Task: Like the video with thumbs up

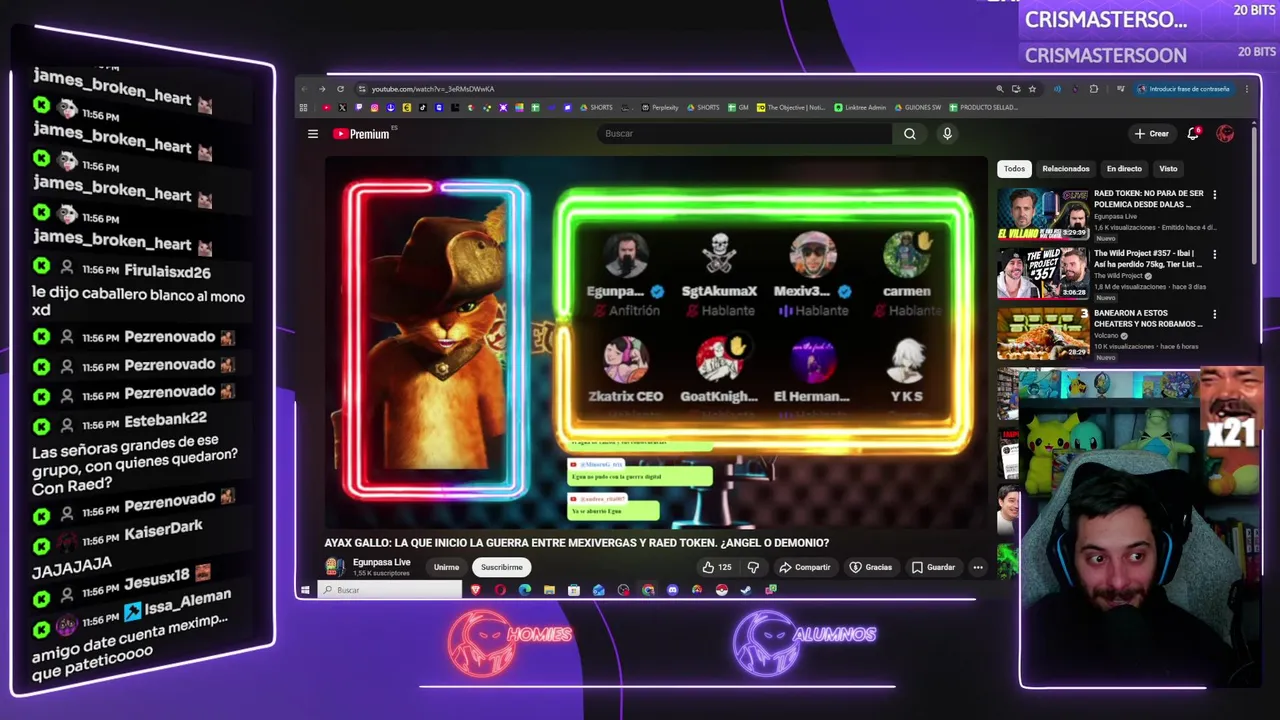Action: (x=708, y=567)
